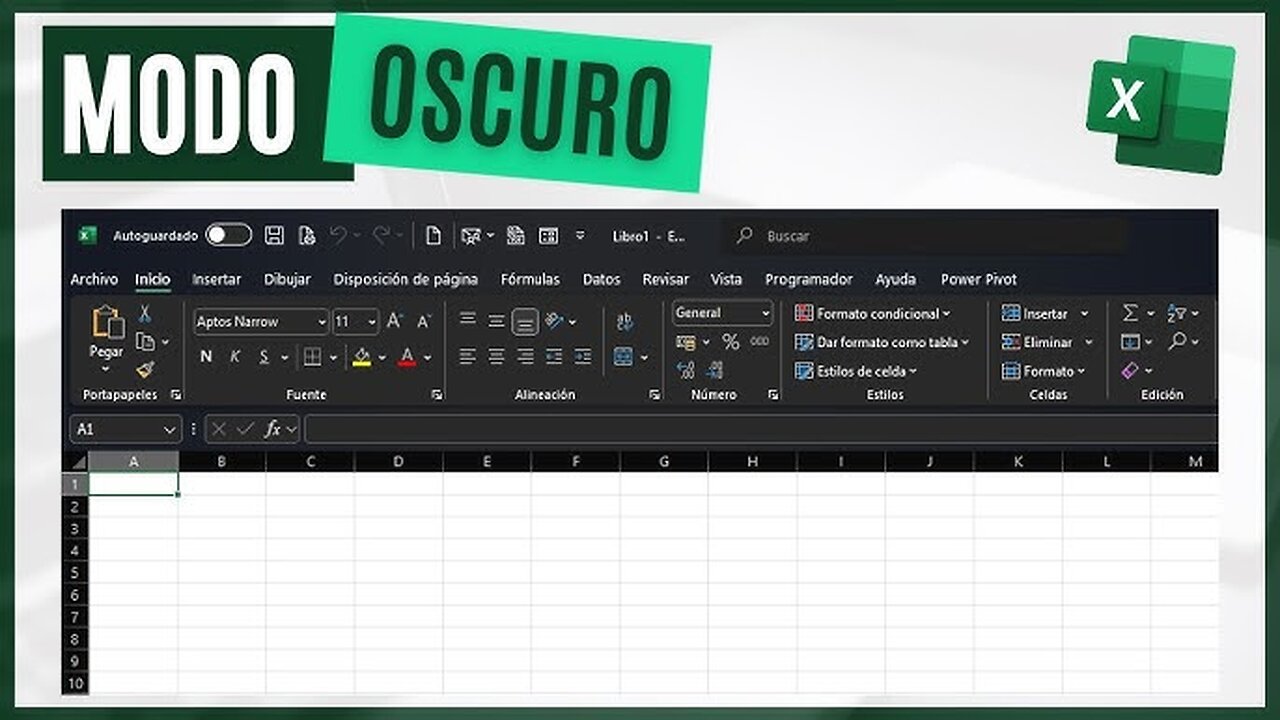
Task: Click the Orientation angled text icon
Action: [555, 321]
